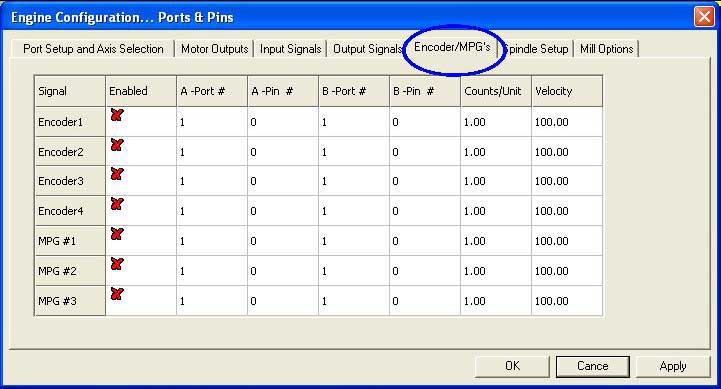Edit the A -Pin # cell for MPG #3
This screenshot has height=389, width=721.
pos(283,301)
